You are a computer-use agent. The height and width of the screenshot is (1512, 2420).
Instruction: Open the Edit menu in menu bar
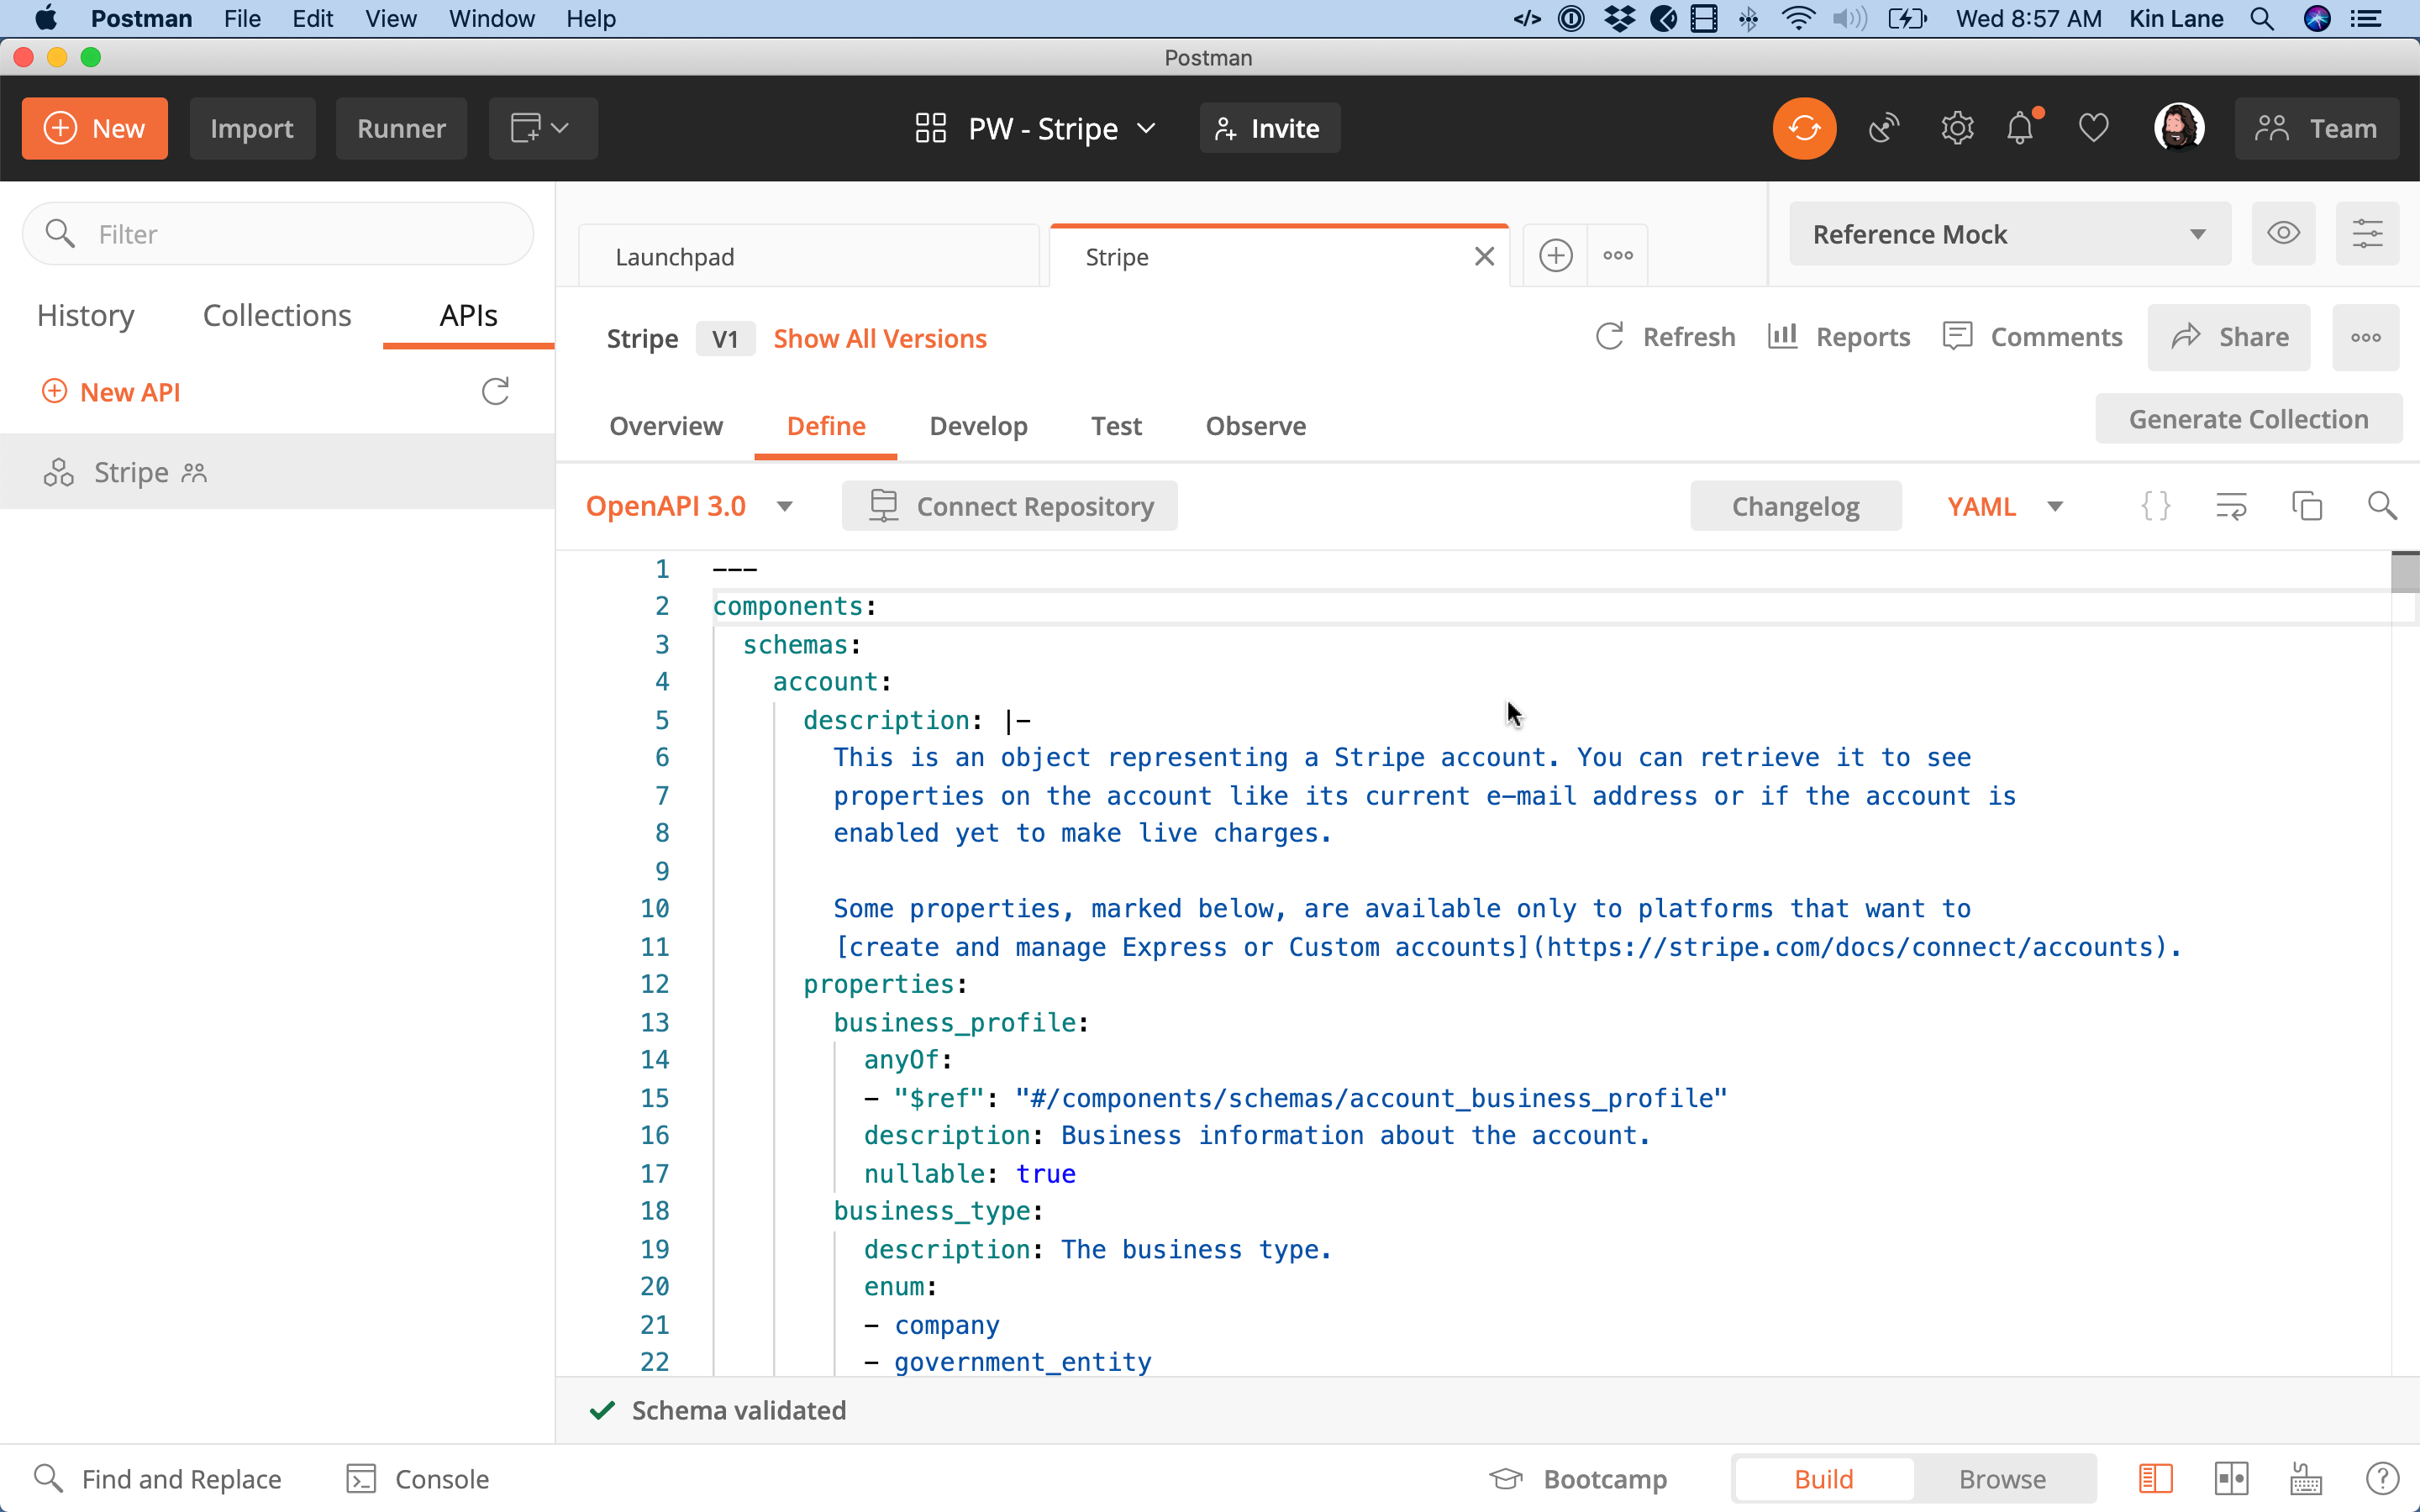(x=313, y=18)
